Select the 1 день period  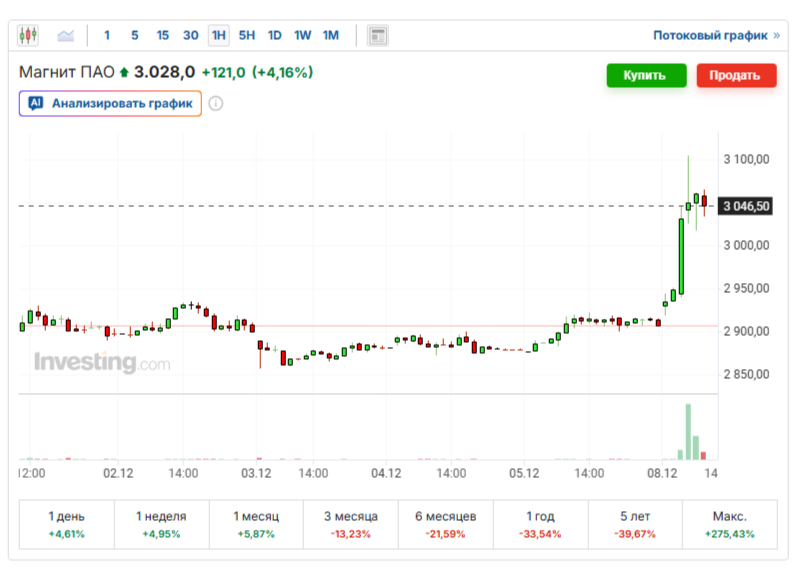[67, 524]
